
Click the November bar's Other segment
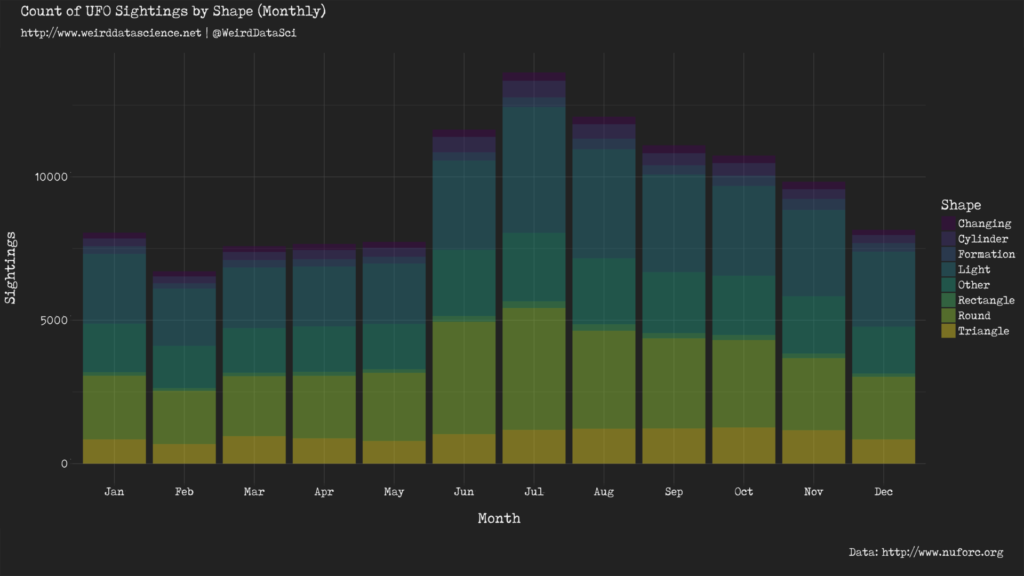(813, 325)
